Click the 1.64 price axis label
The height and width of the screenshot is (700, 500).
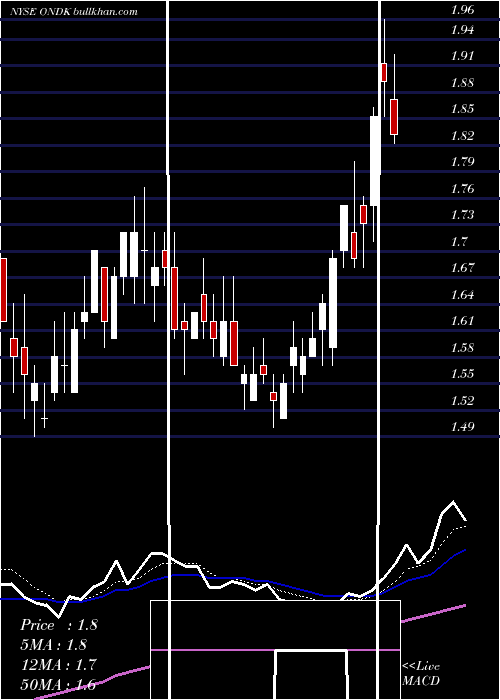pos(462,295)
